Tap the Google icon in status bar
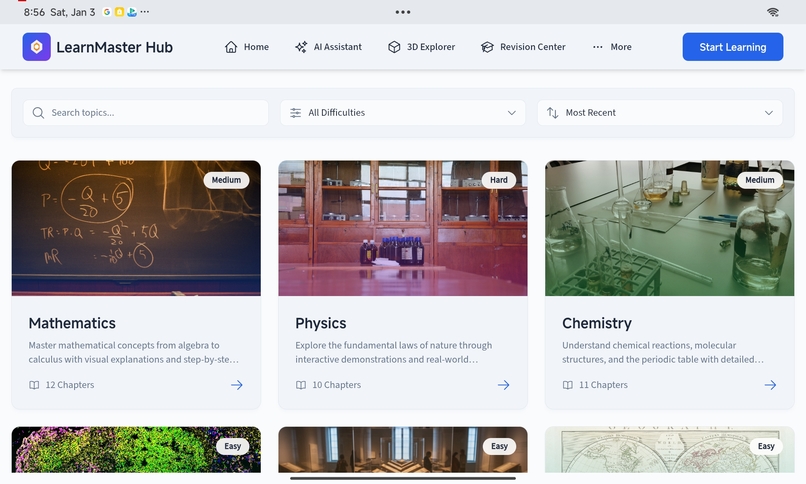Image resolution: width=806 pixels, height=484 pixels. tap(106, 12)
